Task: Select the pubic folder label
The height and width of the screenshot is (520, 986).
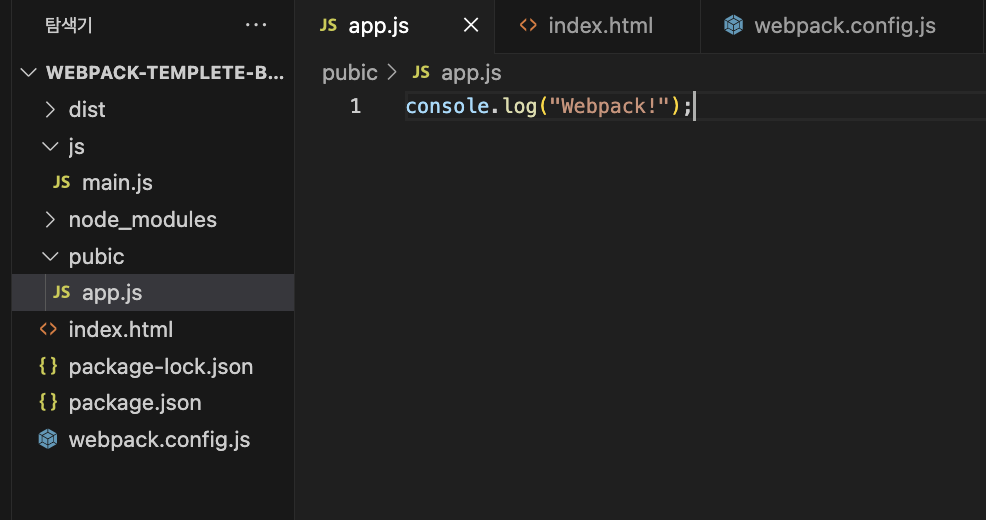Action: pos(96,257)
